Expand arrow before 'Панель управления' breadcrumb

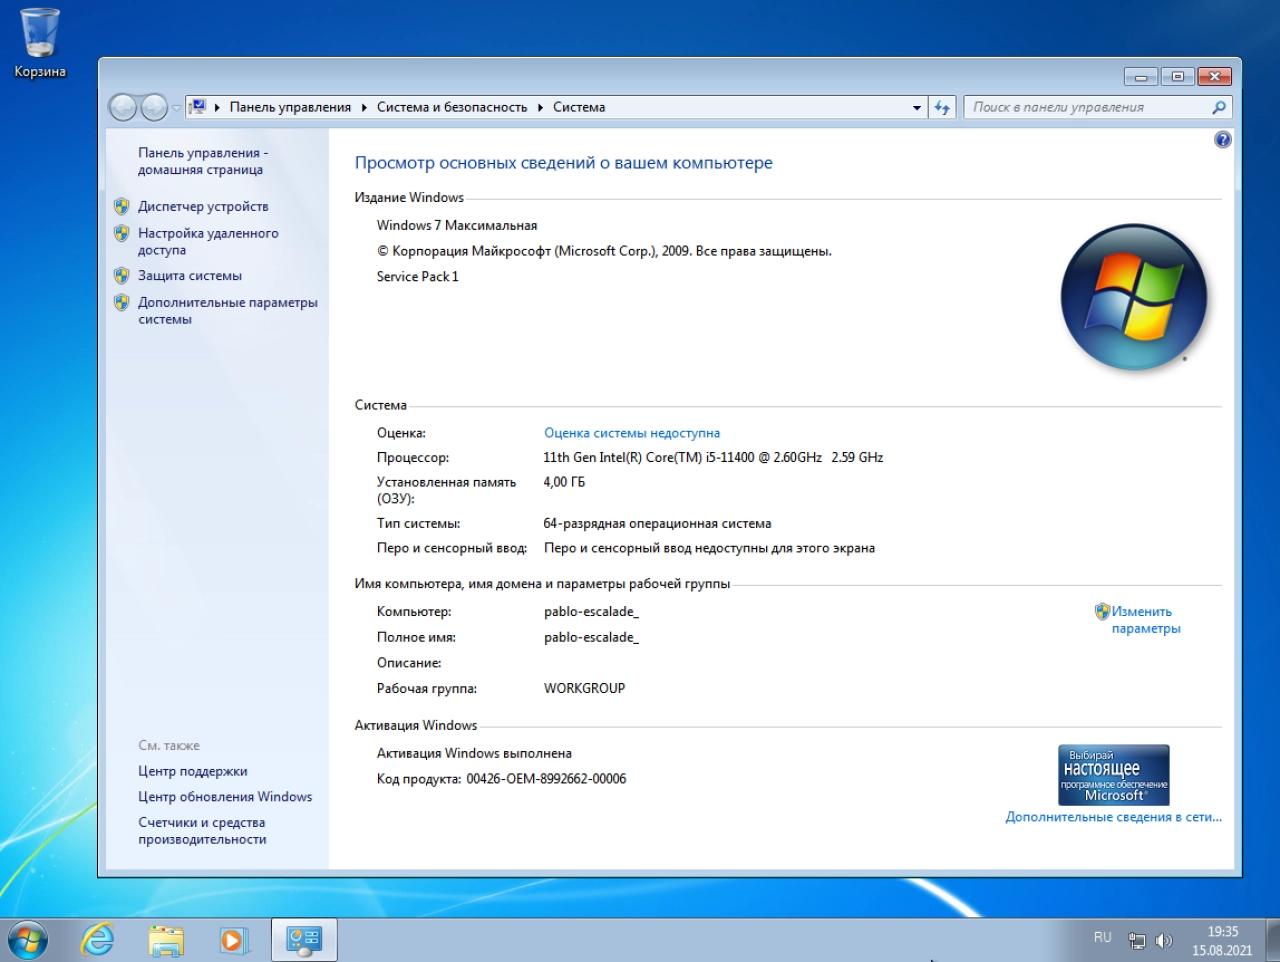point(217,108)
